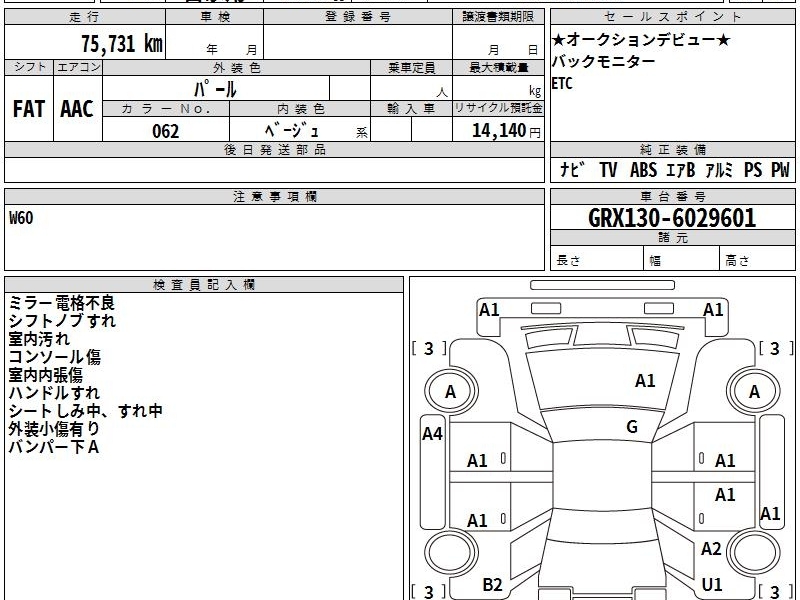Click chassis number GRX130-6029601
This screenshot has width=800, height=600.
pyautogui.click(x=672, y=218)
